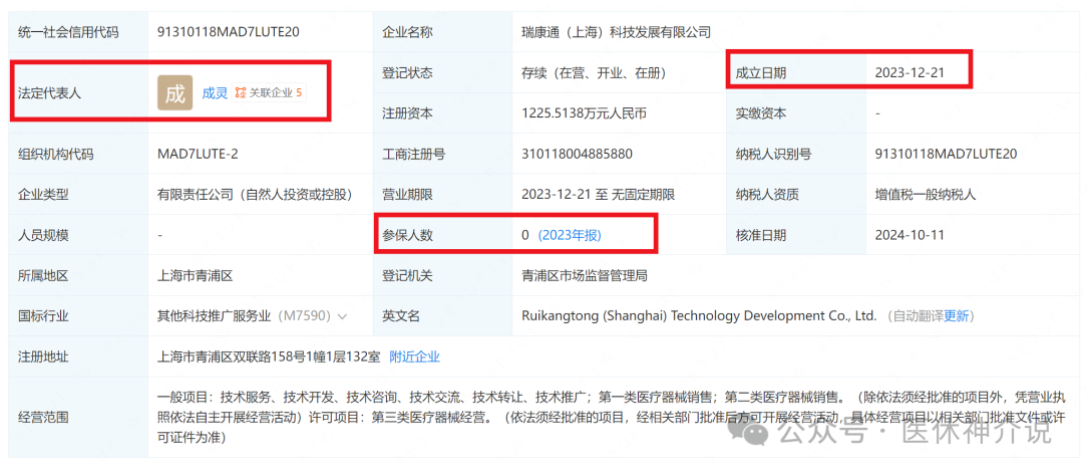Click the address 上海市青浦区双联路158号1幢1层132室
This screenshot has height=463, width=1089.
pos(269,357)
